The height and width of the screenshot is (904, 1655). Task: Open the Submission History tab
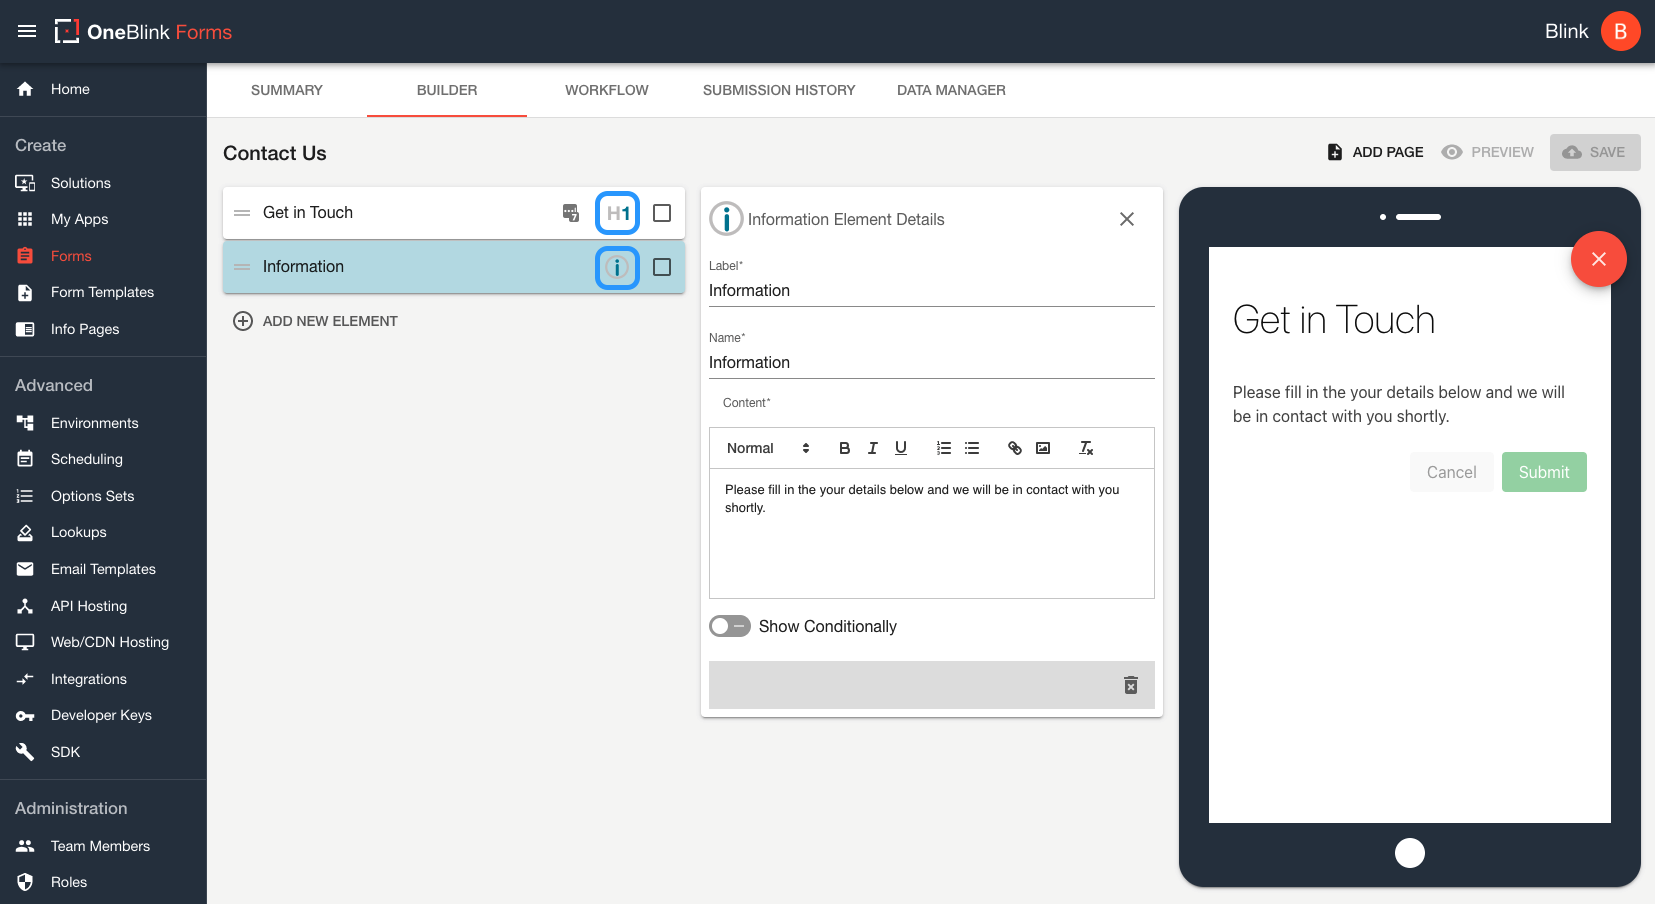778,90
